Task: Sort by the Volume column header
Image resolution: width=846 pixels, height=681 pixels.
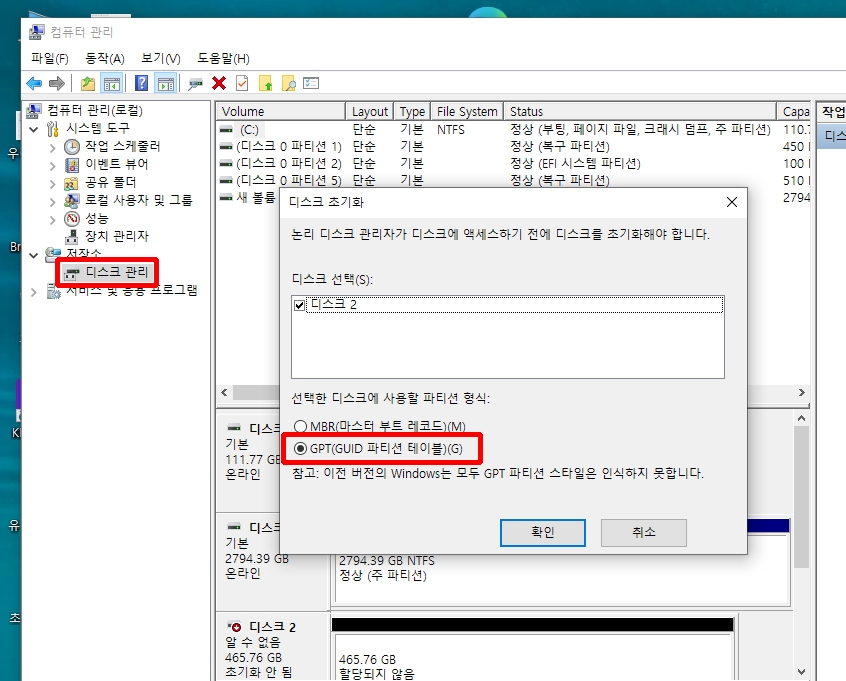Action: click(281, 111)
